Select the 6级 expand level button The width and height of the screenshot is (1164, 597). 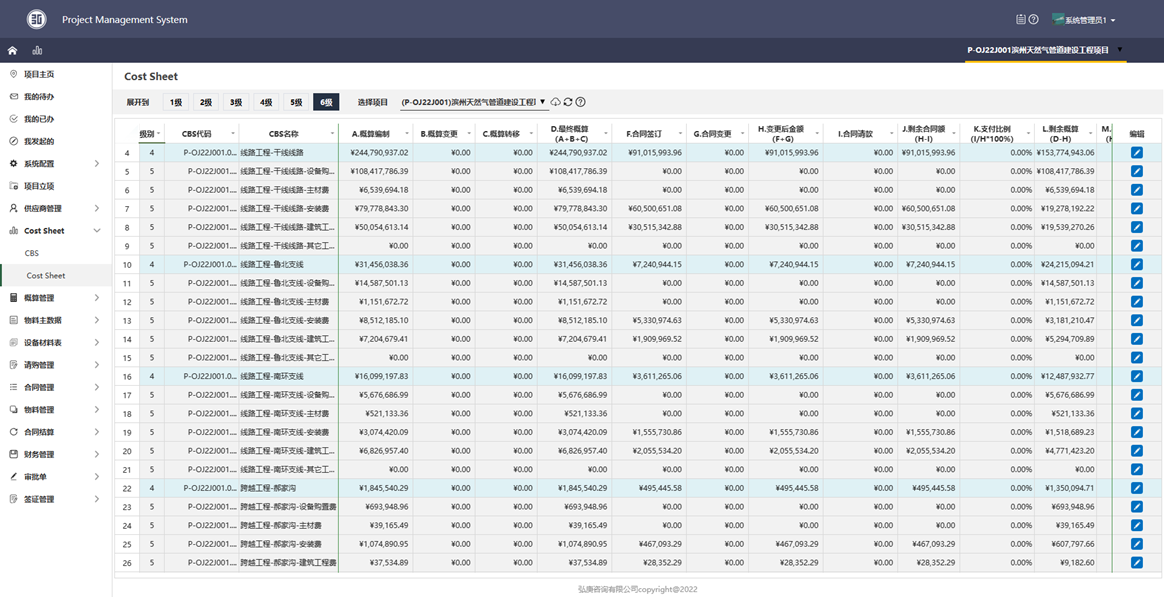(x=327, y=102)
